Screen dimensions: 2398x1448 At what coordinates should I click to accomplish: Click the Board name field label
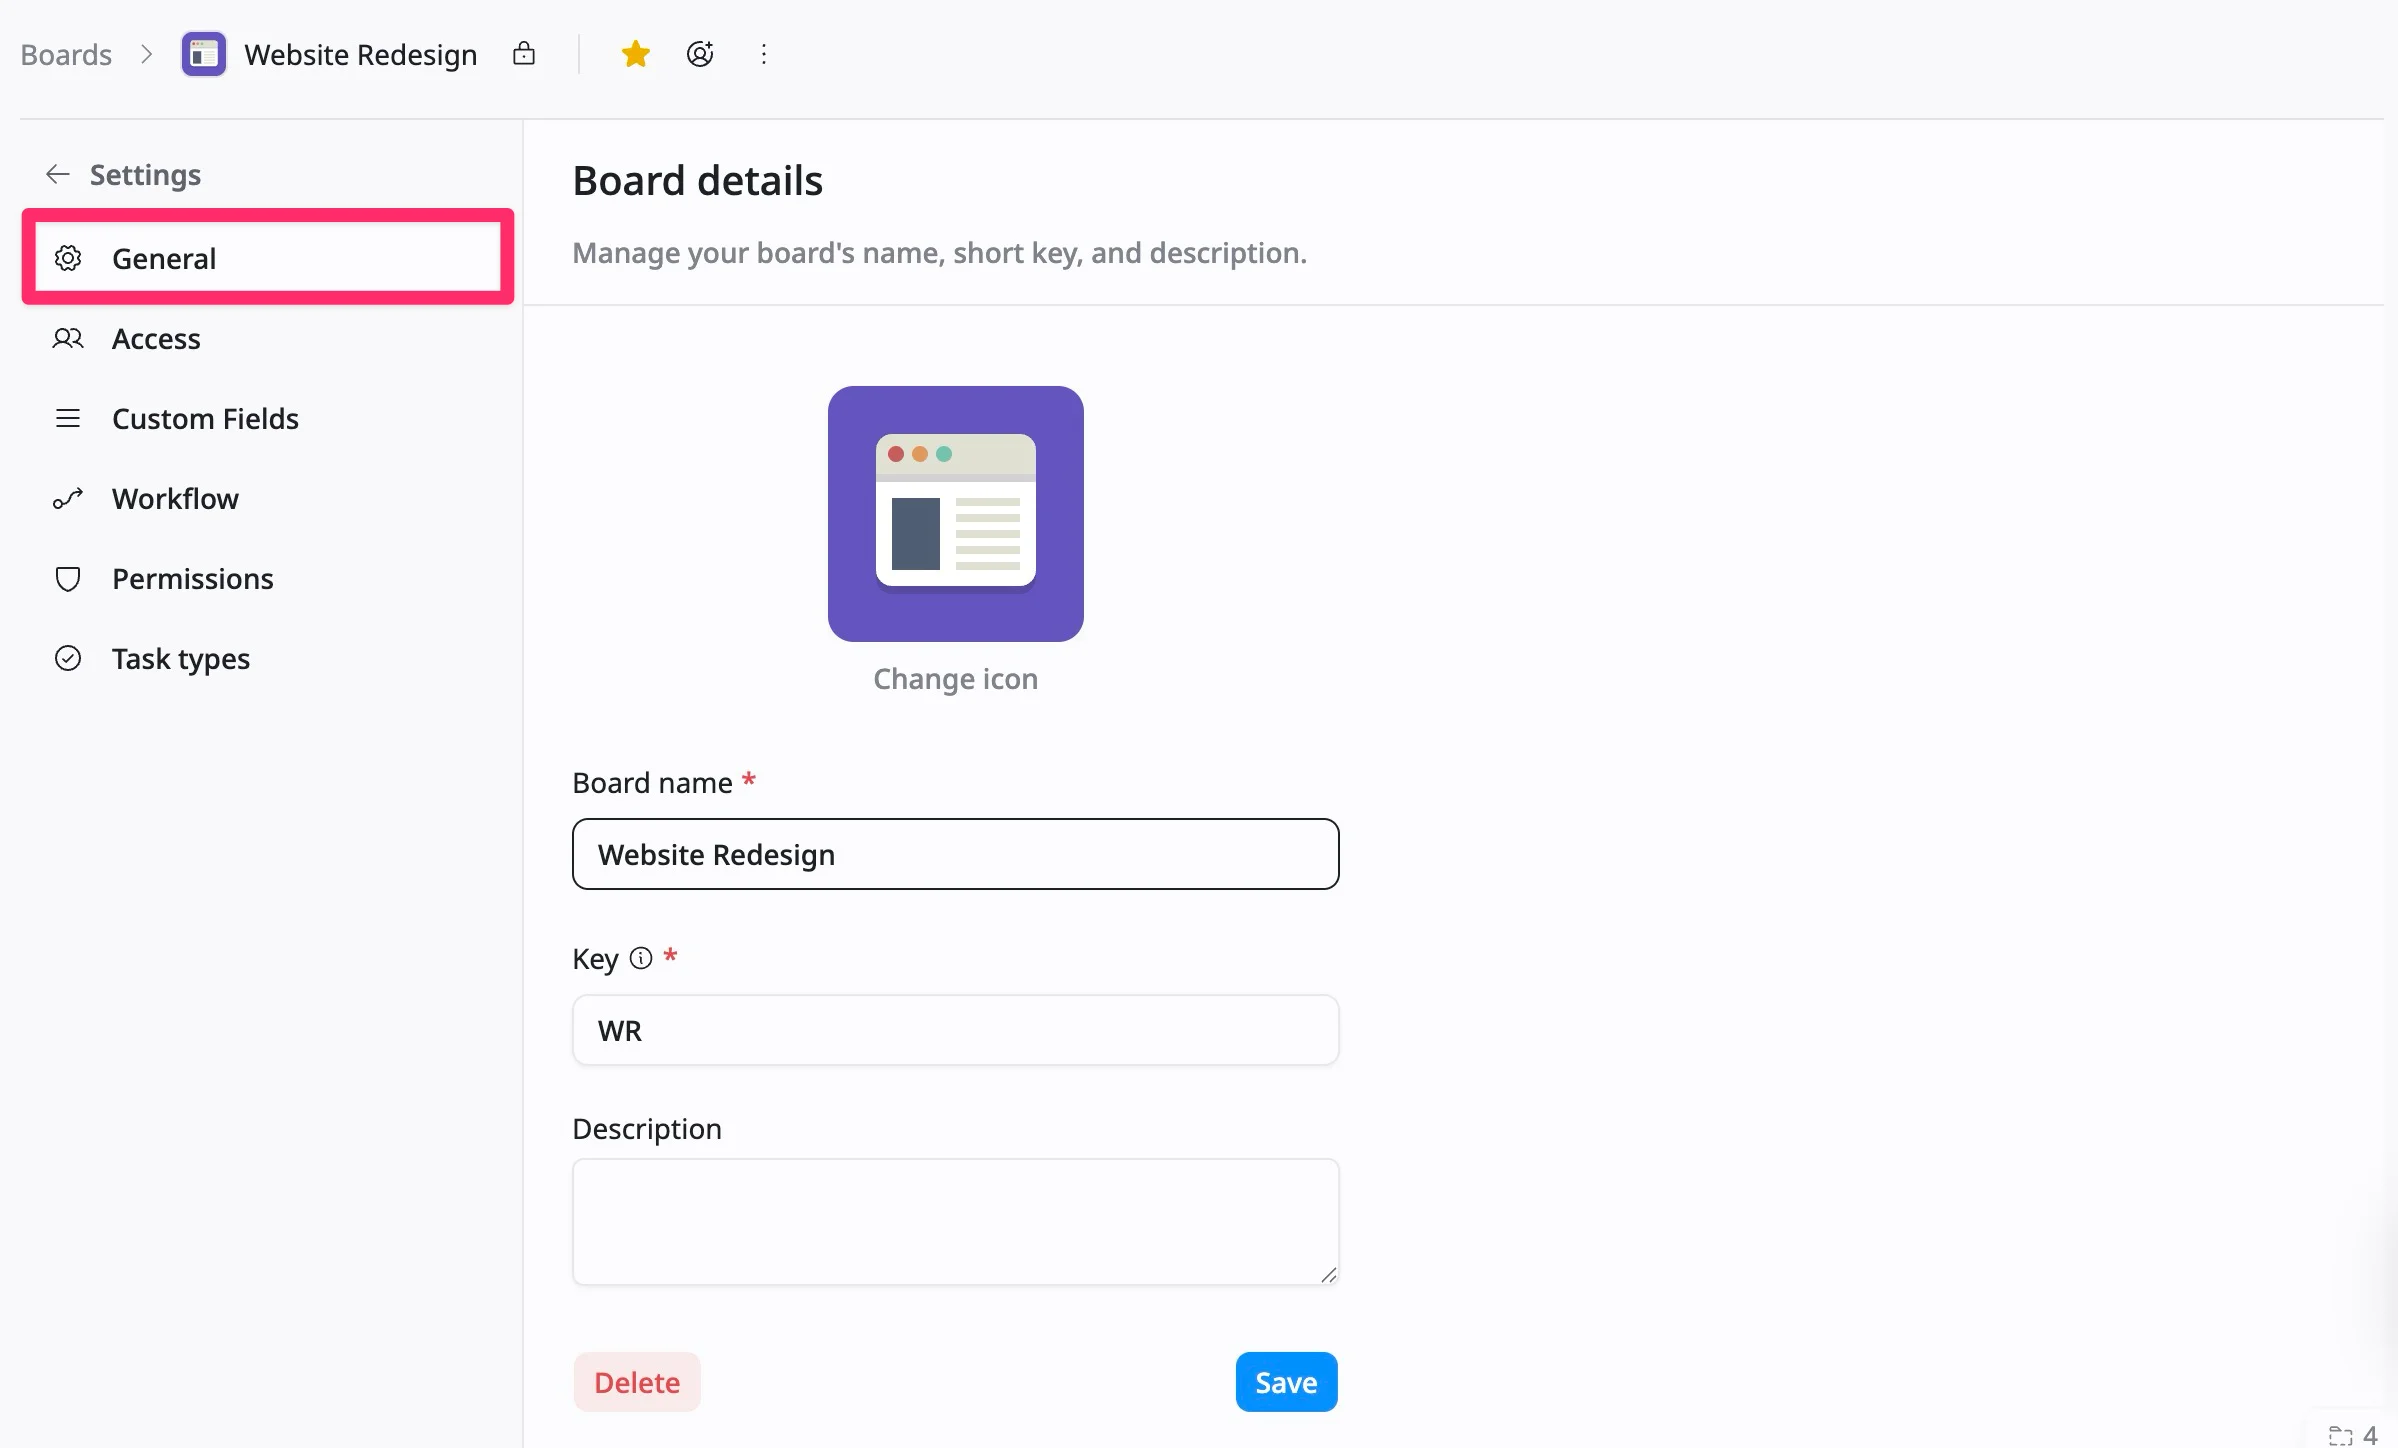(652, 783)
